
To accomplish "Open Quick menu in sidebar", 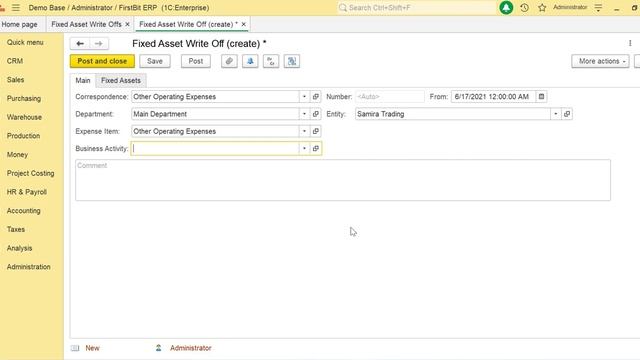I will click(25, 42).
